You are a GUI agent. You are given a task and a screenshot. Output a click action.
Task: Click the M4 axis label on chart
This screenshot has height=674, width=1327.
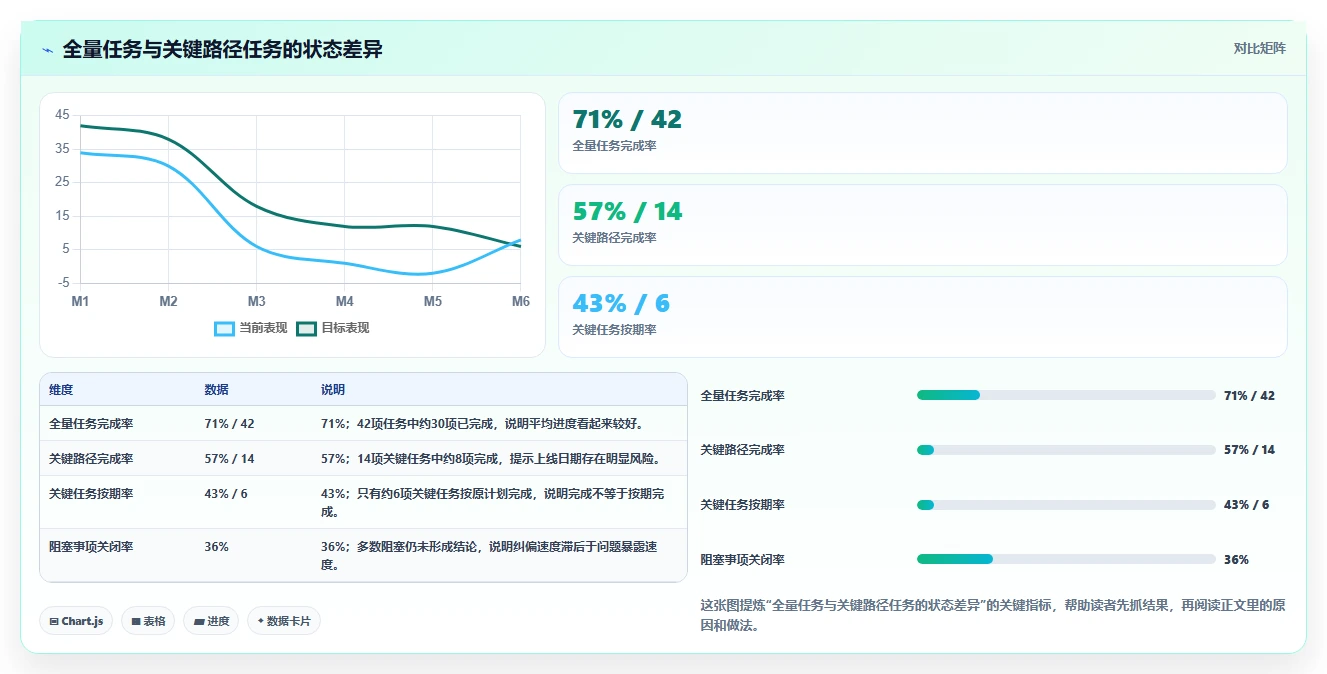(x=344, y=301)
